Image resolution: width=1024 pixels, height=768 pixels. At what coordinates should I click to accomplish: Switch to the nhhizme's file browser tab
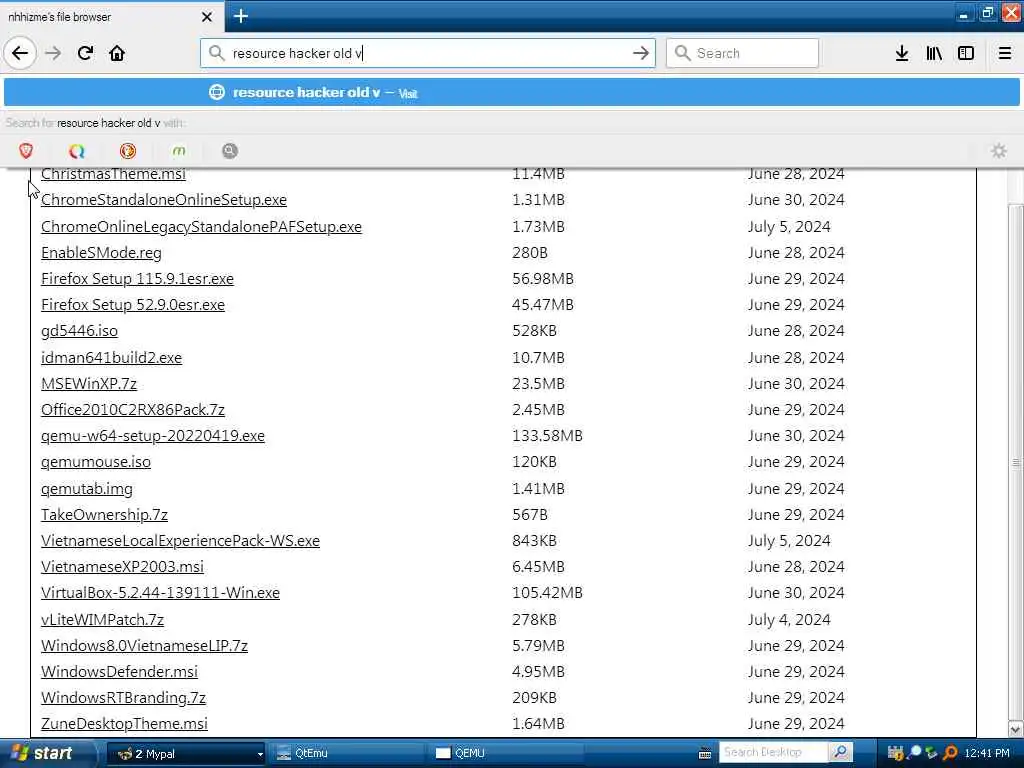click(x=104, y=17)
